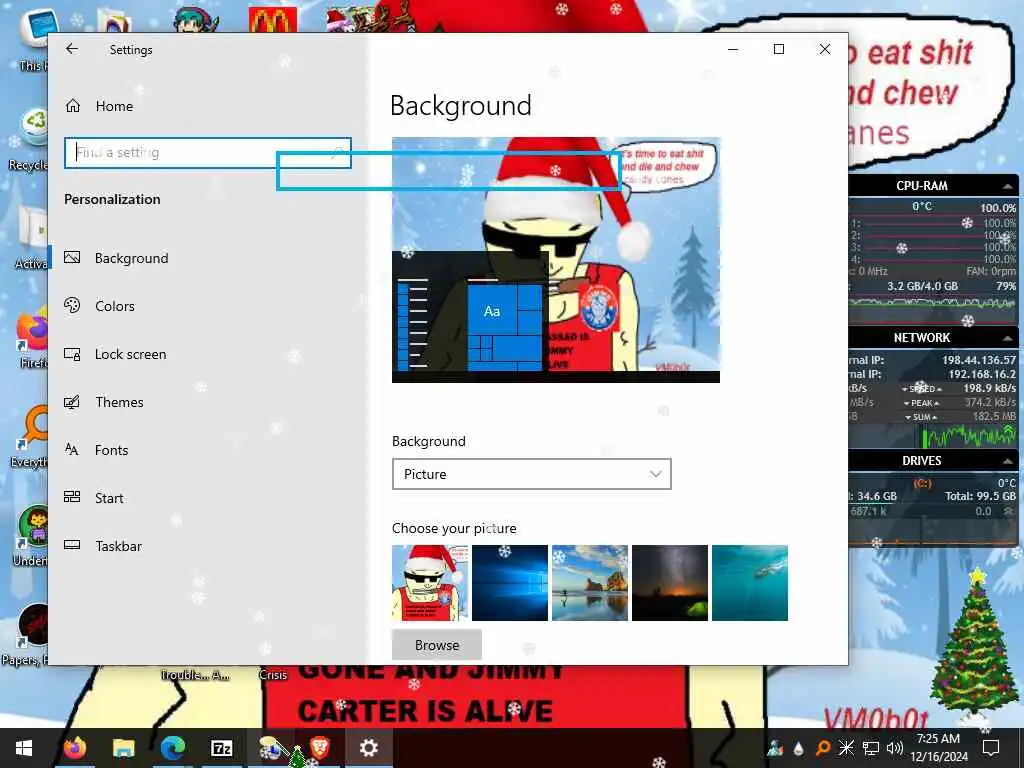Click the orange magnifier Everything tray icon

tap(822, 748)
